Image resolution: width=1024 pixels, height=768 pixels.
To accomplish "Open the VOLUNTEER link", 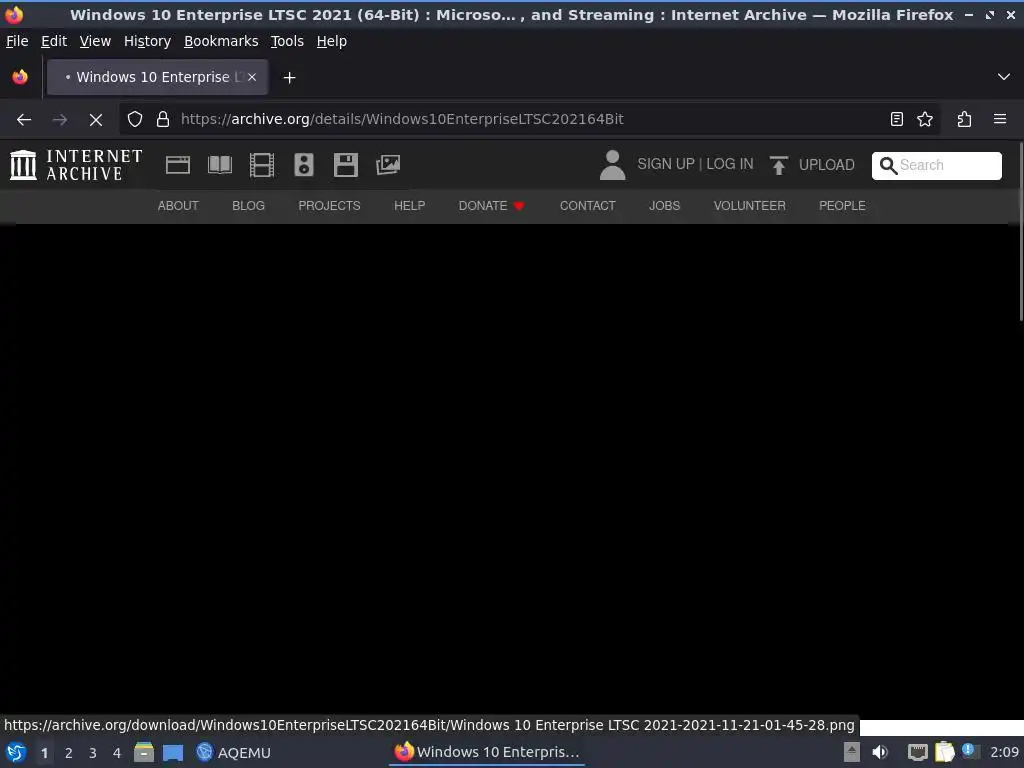I will coord(749,206).
